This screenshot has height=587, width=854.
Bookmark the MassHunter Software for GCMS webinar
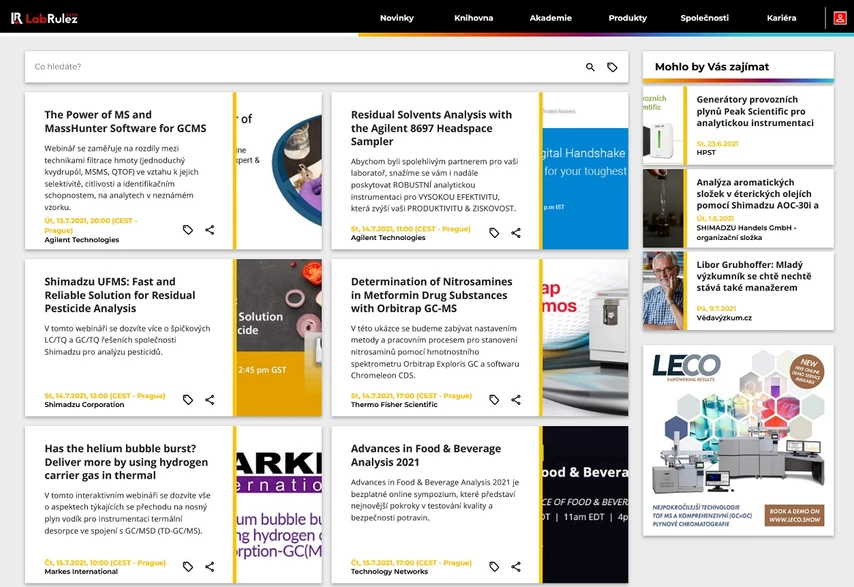188,232
